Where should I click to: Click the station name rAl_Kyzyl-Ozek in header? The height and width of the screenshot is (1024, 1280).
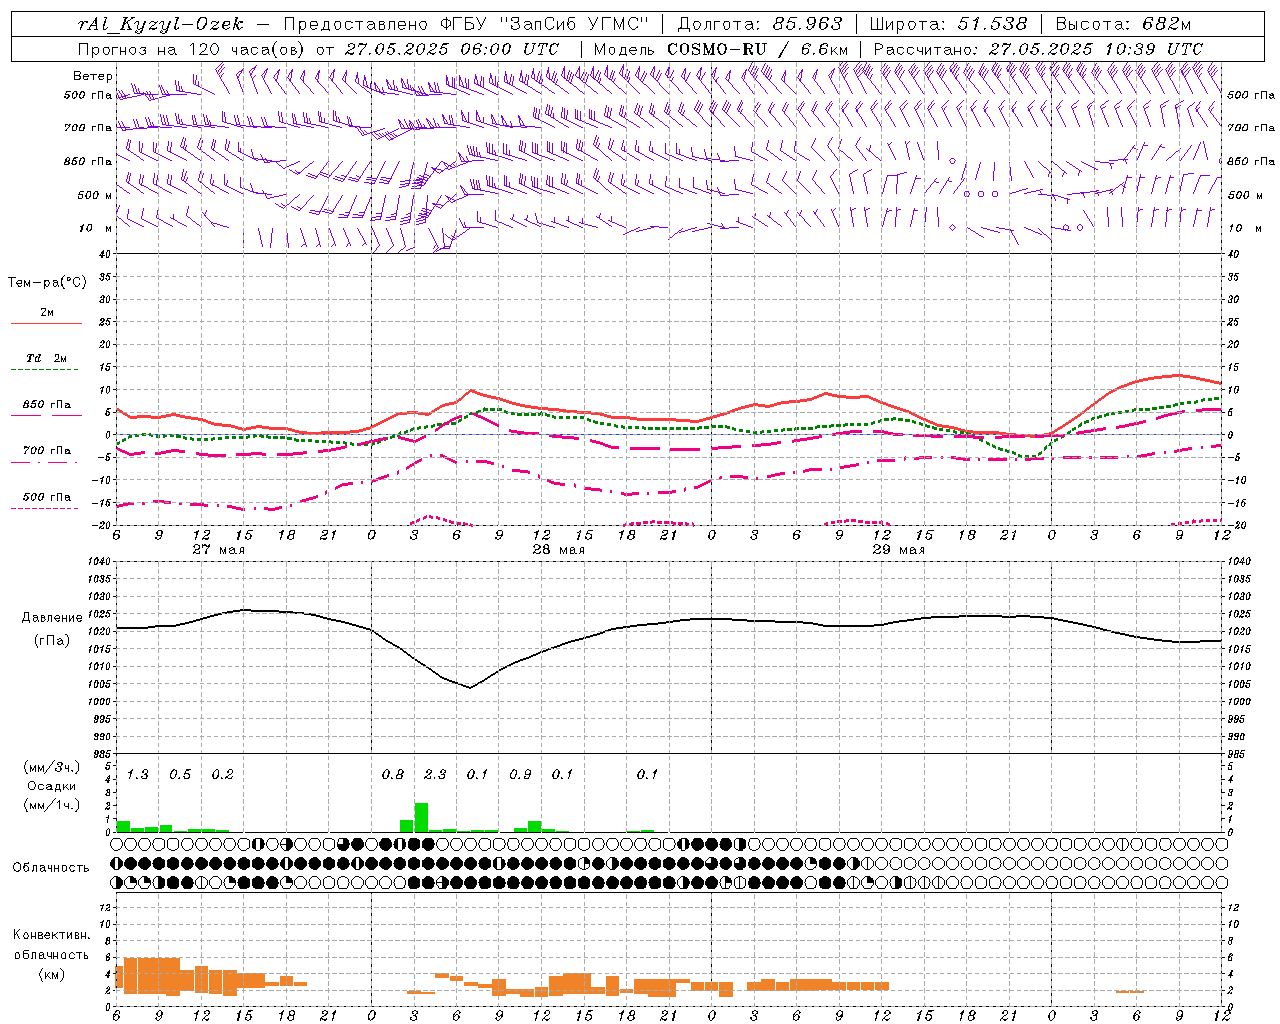click(x=160, y=24)
